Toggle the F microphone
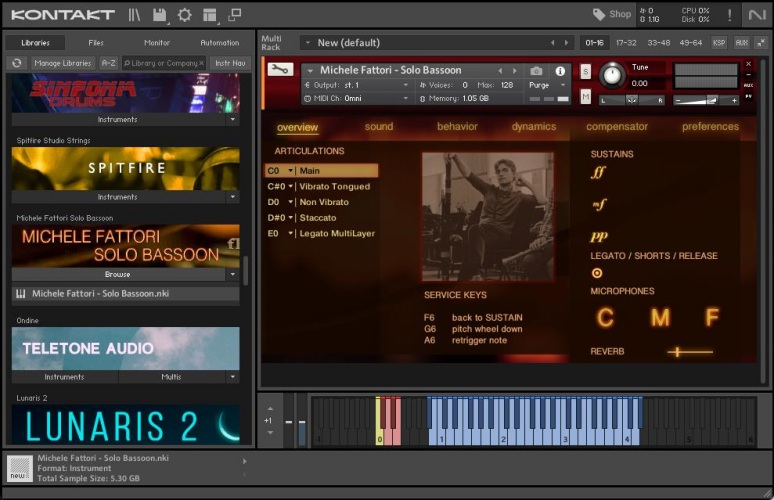Screen dimensions: 774x500 coord(712,319)
